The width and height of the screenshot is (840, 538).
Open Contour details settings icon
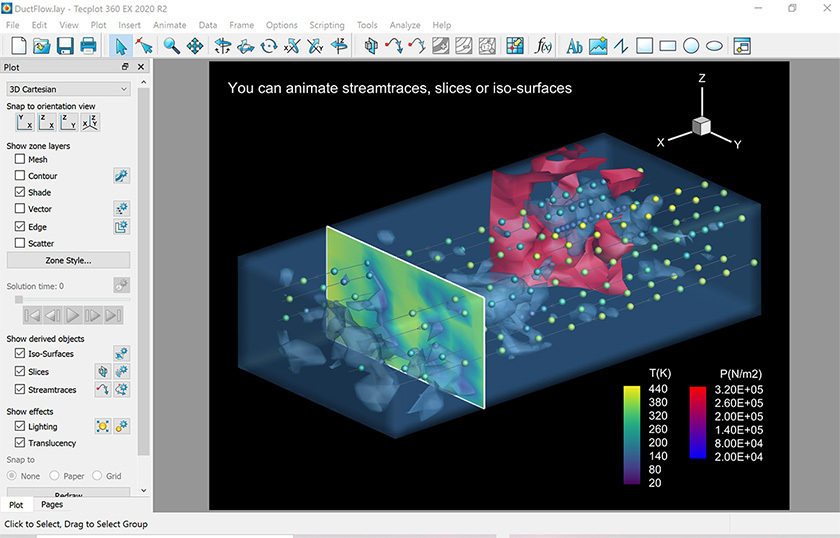pos(121,176)
